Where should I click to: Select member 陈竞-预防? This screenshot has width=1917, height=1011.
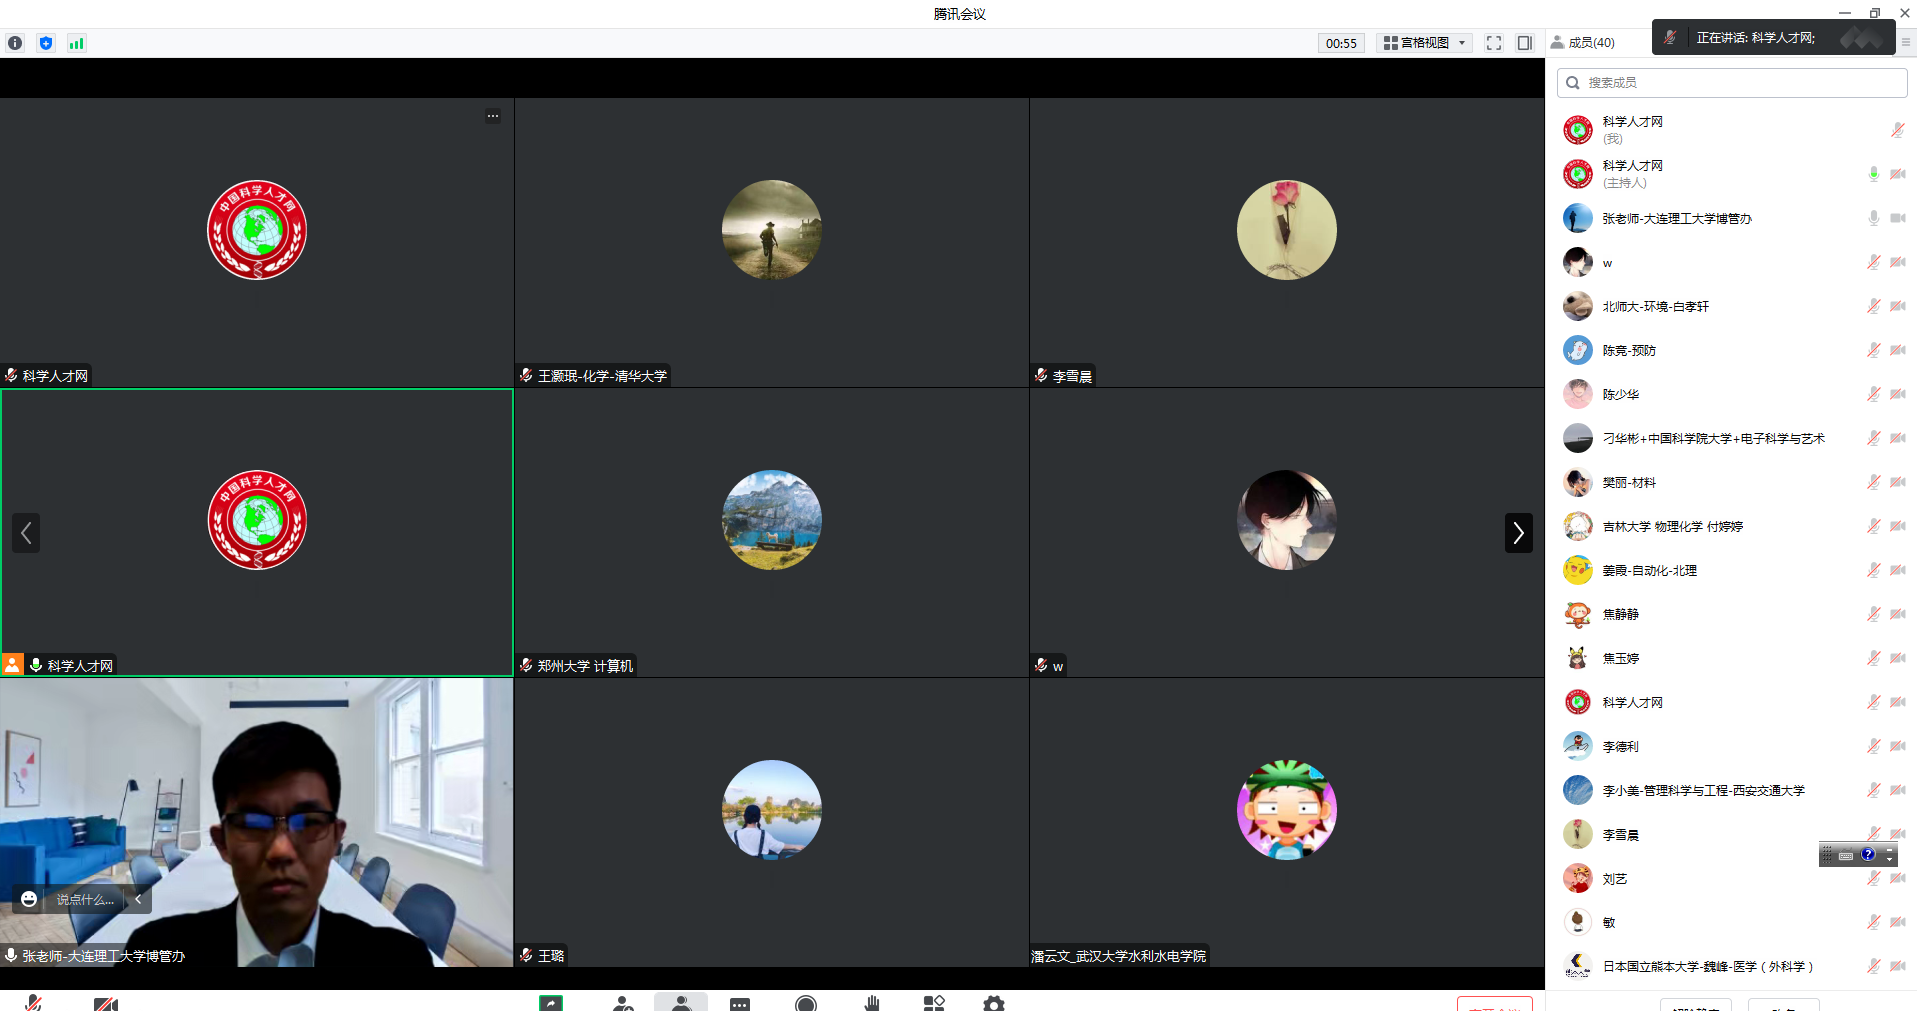click(x=1732, y=350)
